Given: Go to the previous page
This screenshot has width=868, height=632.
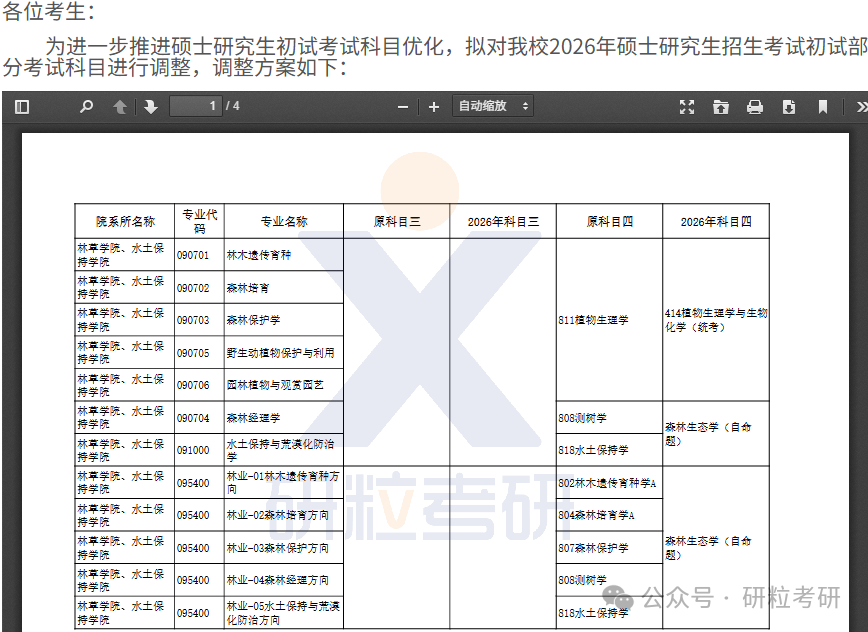Looking at the screenshot, I should pos(120,106).
